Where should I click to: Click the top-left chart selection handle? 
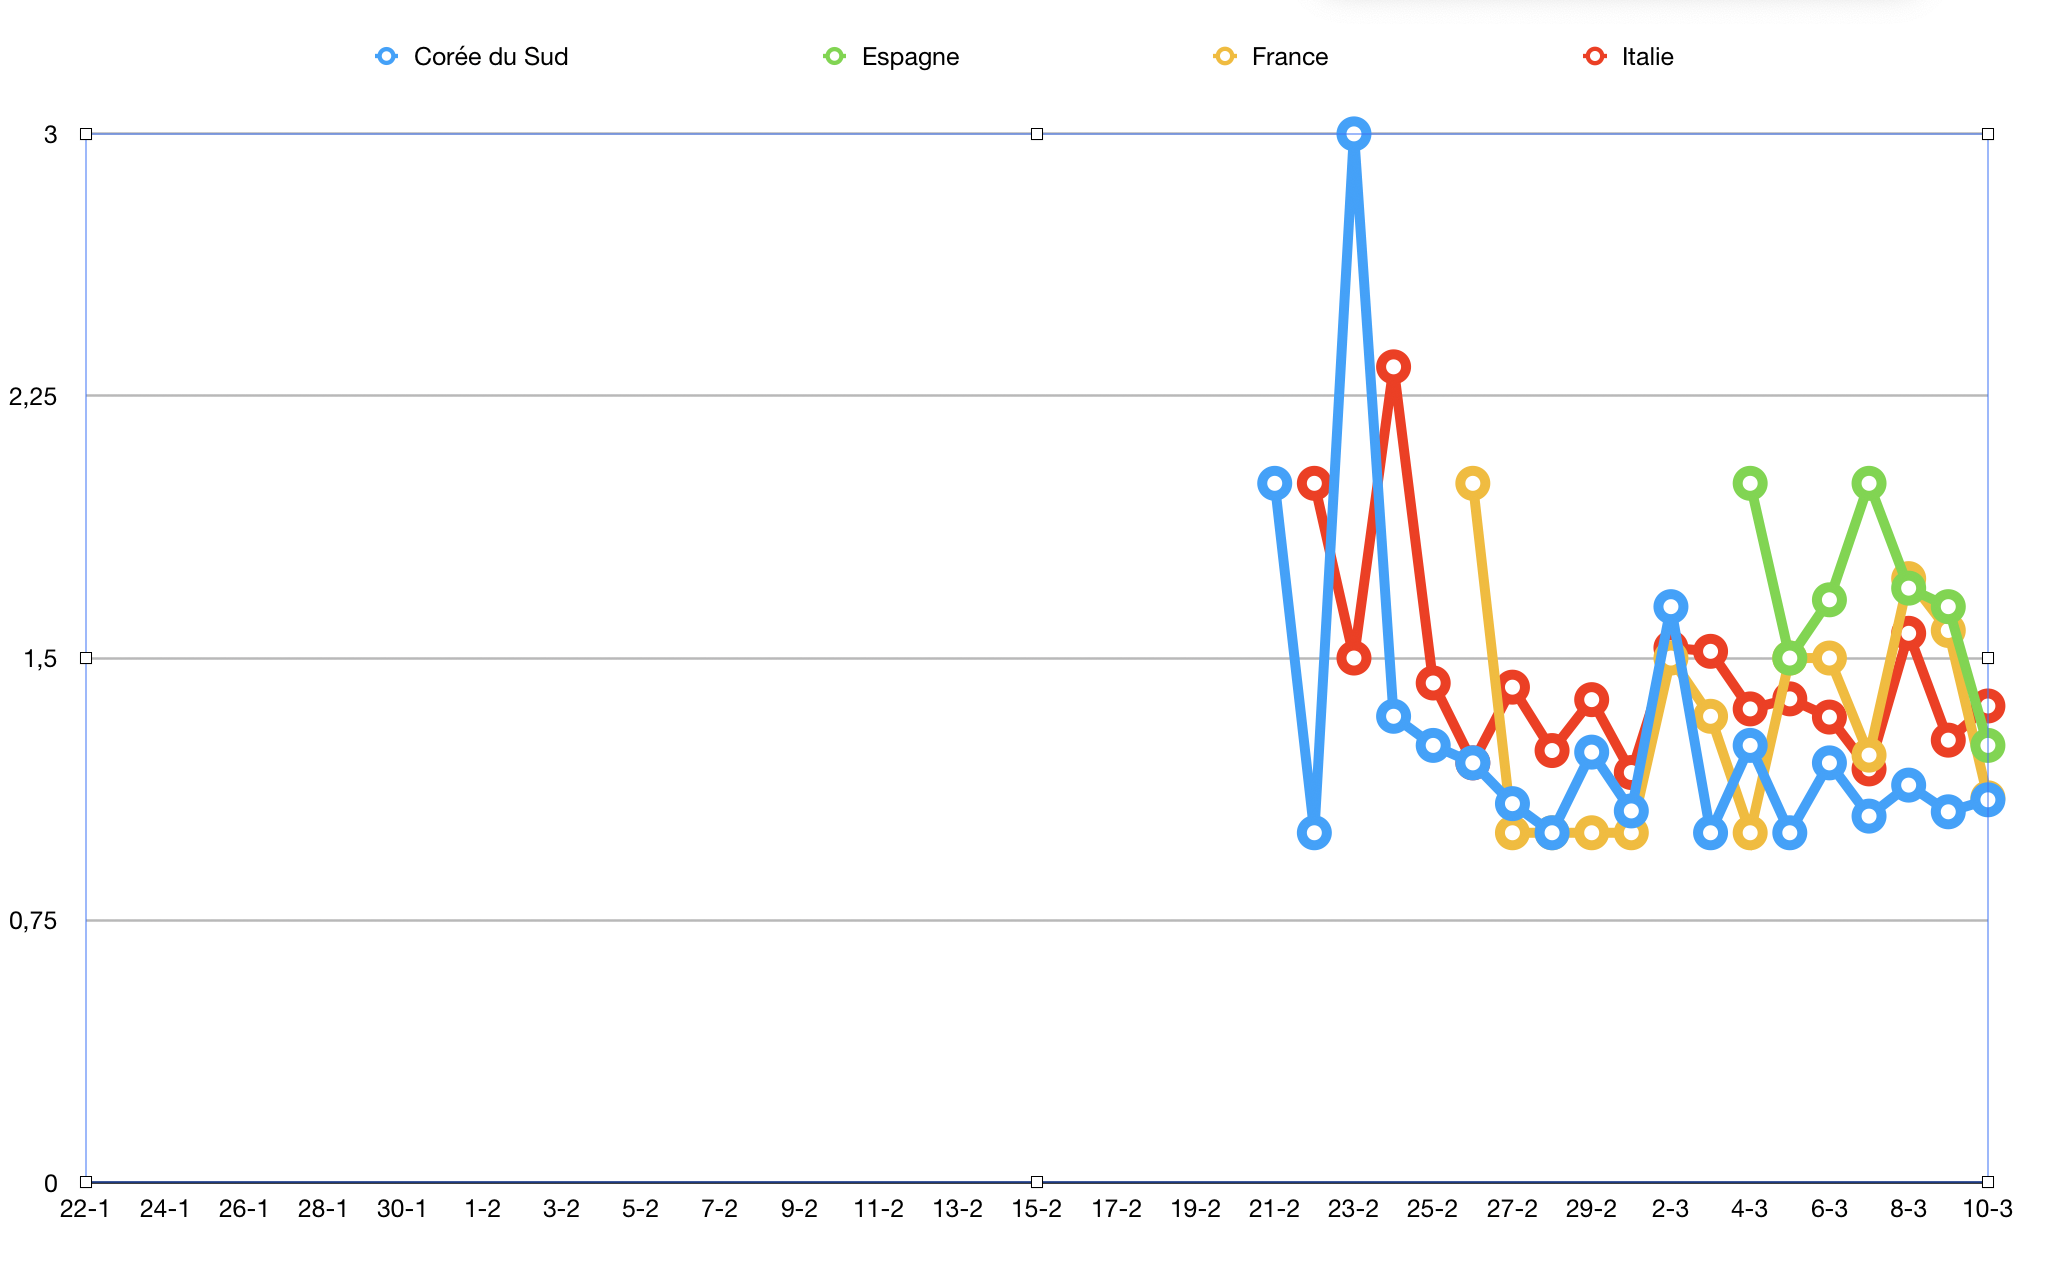[86, 134]
